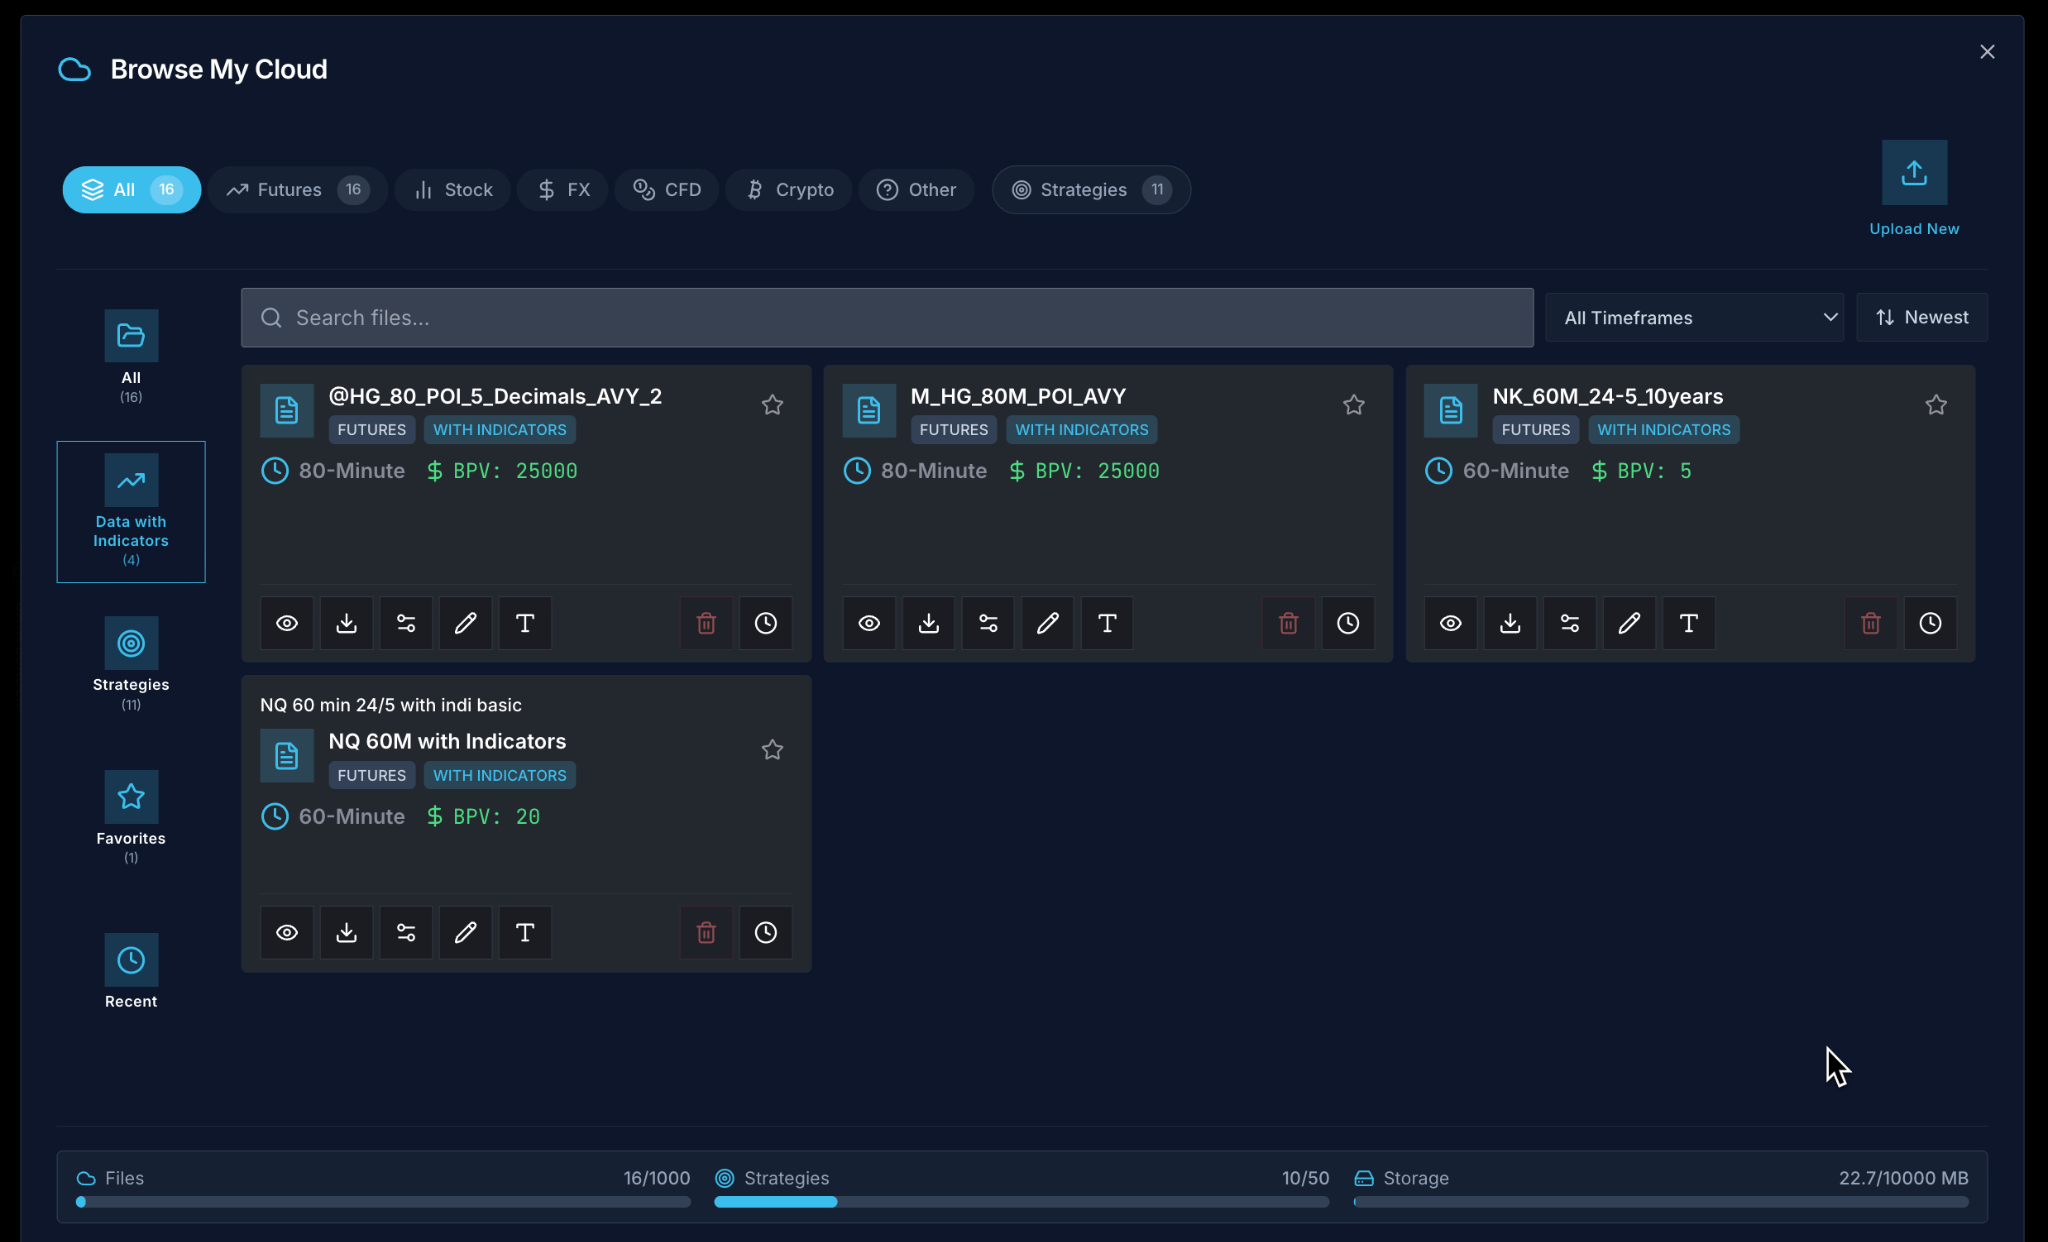Delete the M_HG_80M_POI_AVY file
This screenshot has width=2048, height=1242.
1288,623
